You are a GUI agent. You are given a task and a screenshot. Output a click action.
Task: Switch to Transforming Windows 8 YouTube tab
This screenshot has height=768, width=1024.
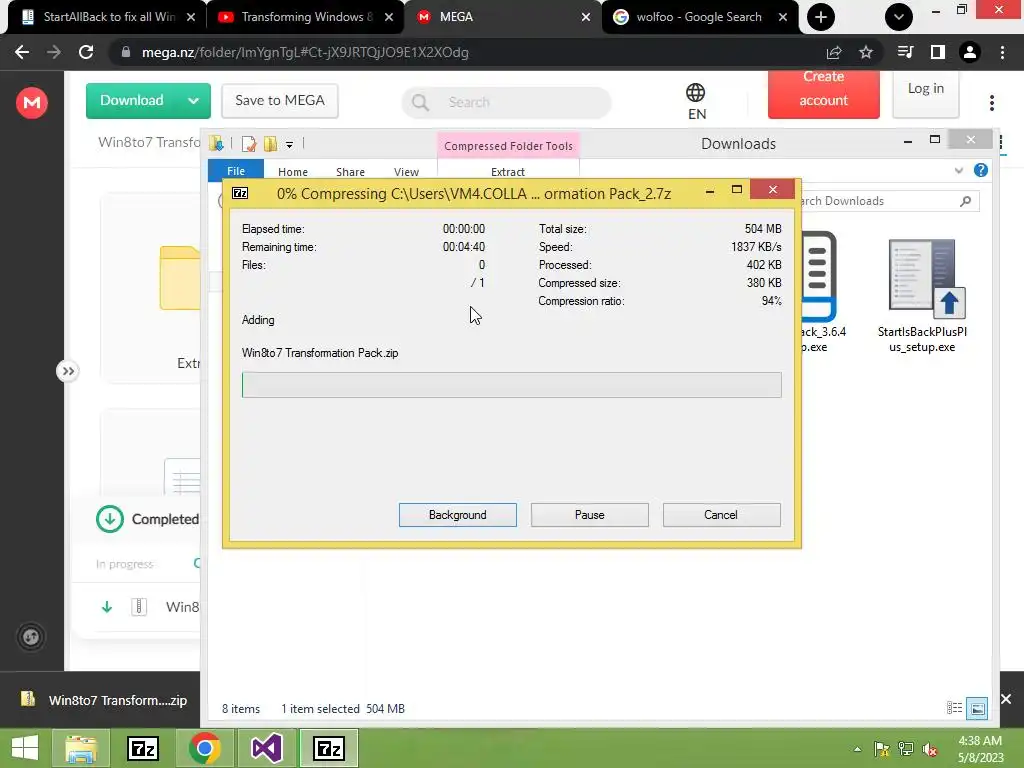[x=306, y=17]
